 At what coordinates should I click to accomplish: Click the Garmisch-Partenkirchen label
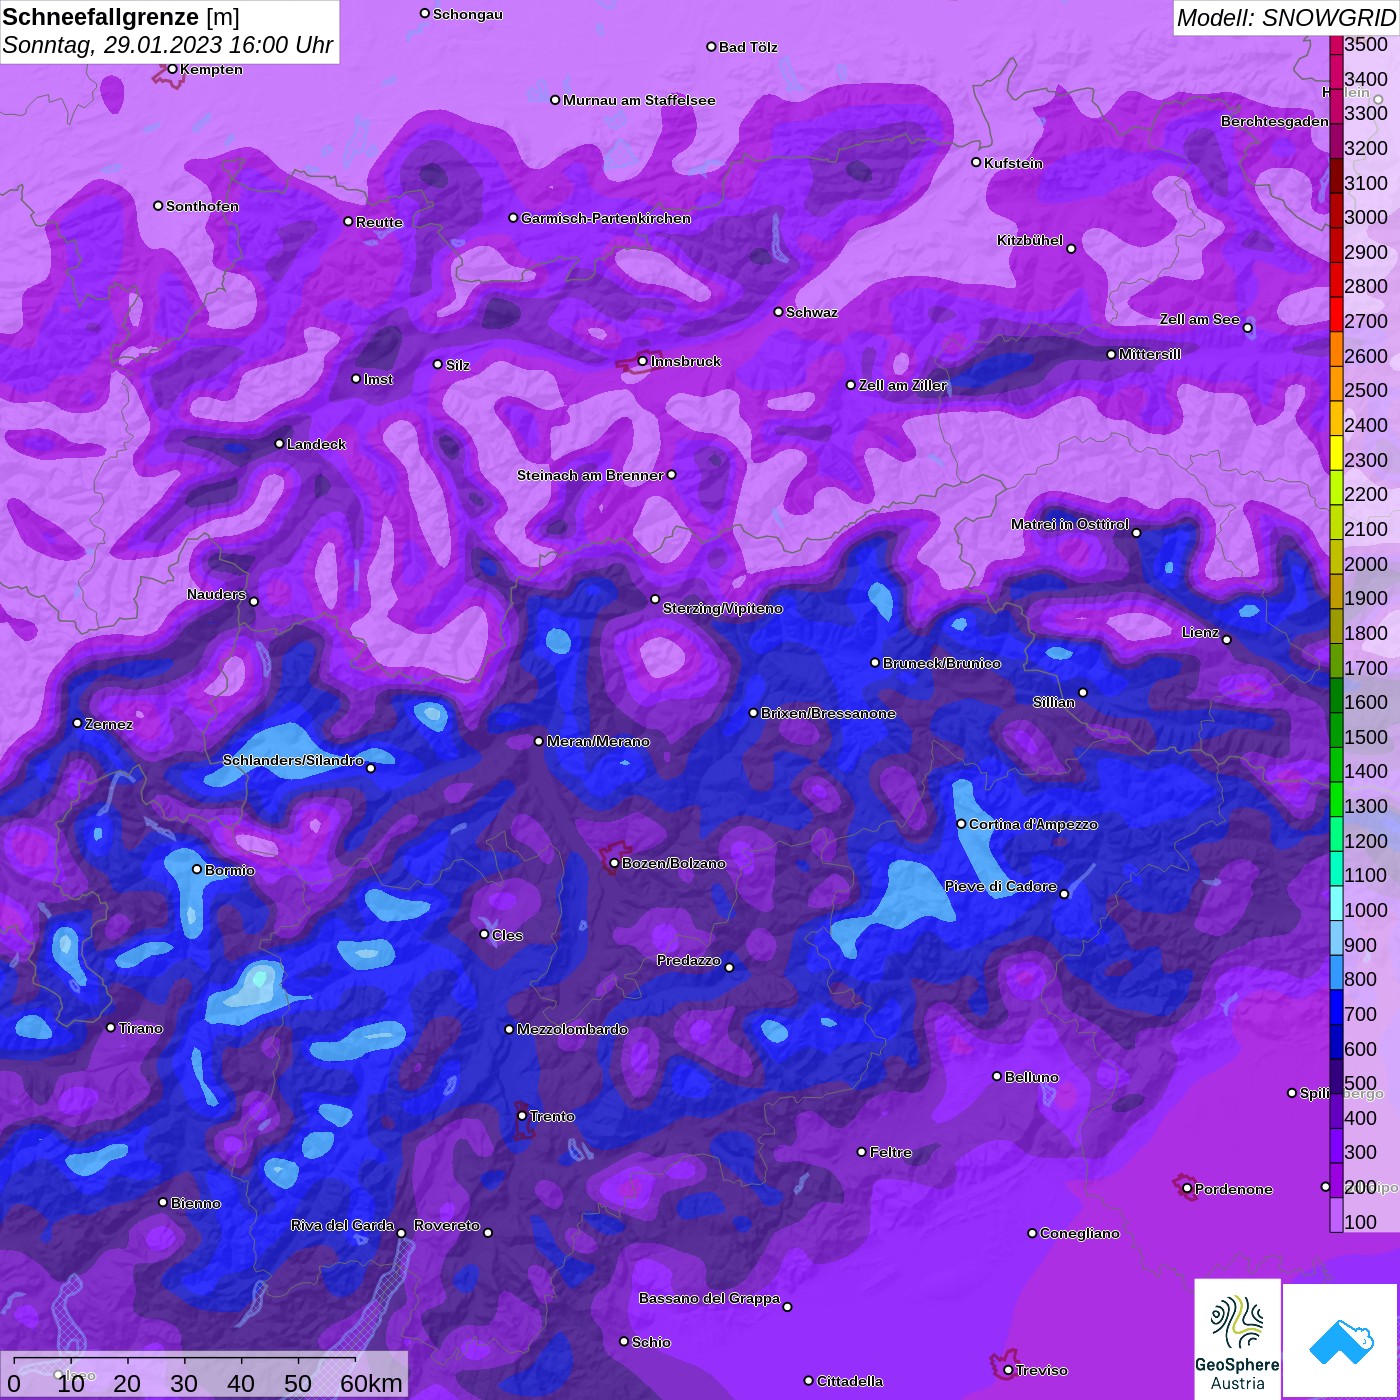606,218
